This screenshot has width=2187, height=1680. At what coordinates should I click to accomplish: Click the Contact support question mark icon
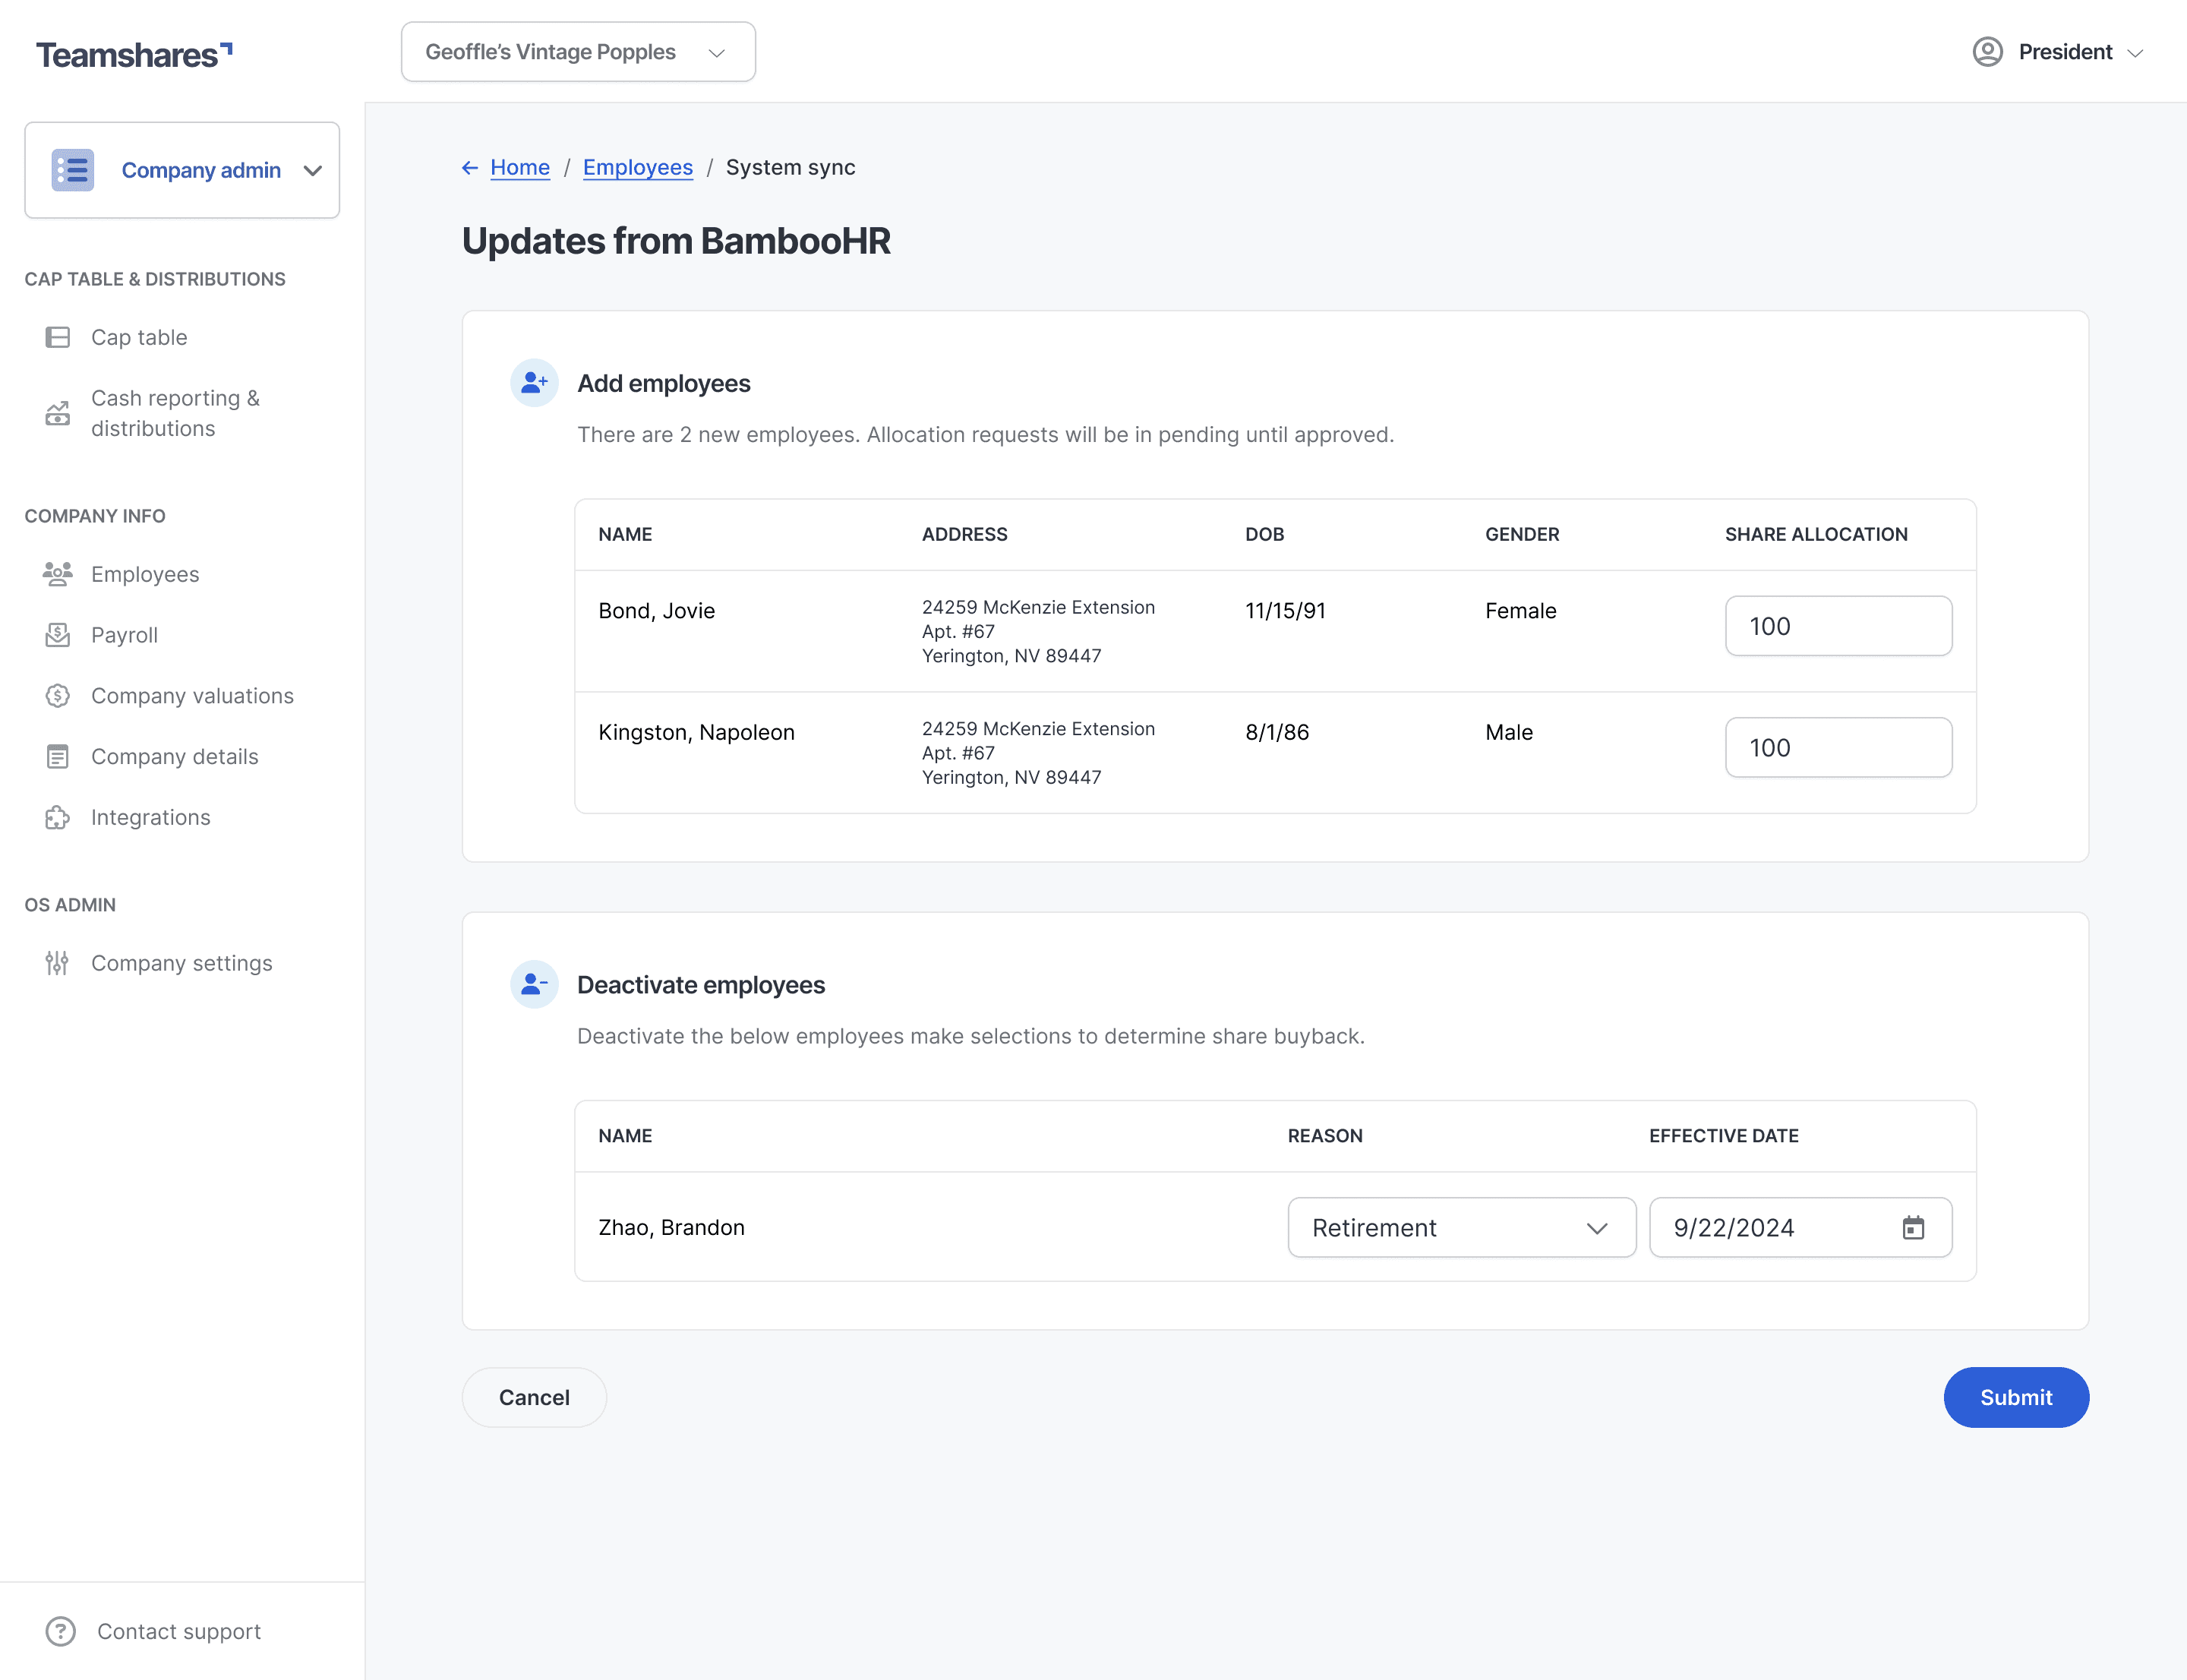pos(60,1631)
